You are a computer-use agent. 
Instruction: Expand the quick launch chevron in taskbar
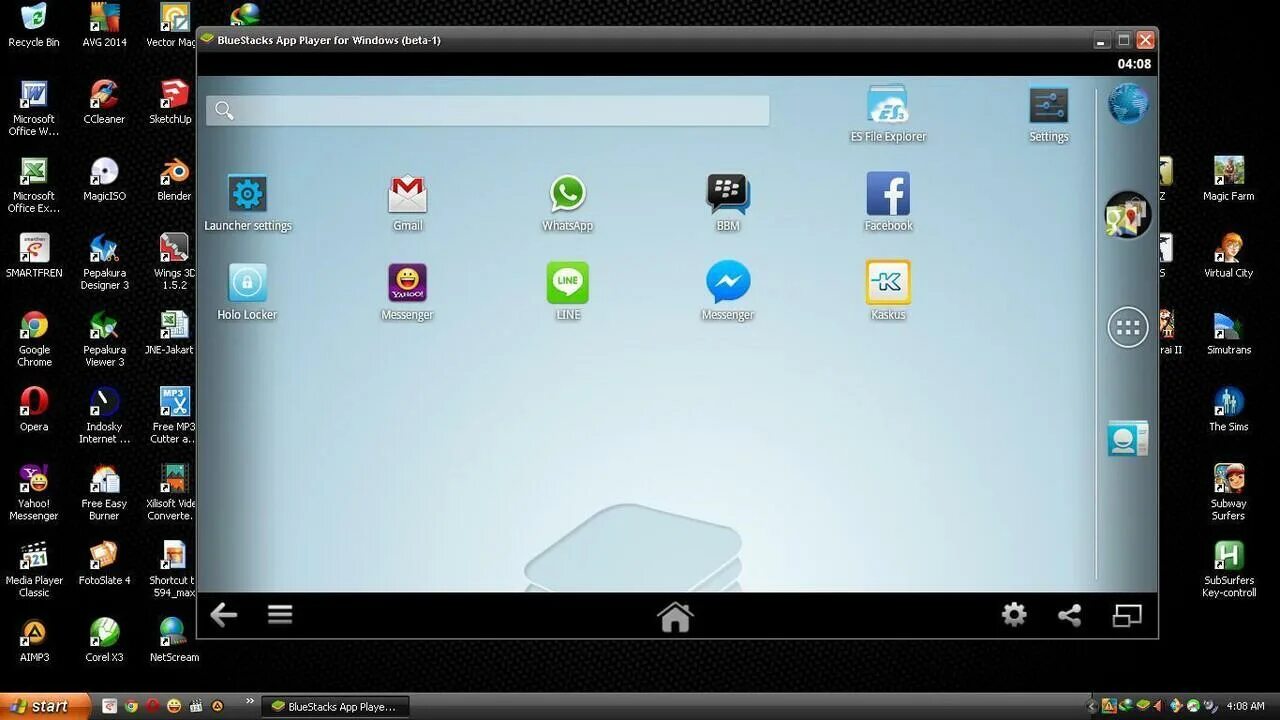[250, 702]
